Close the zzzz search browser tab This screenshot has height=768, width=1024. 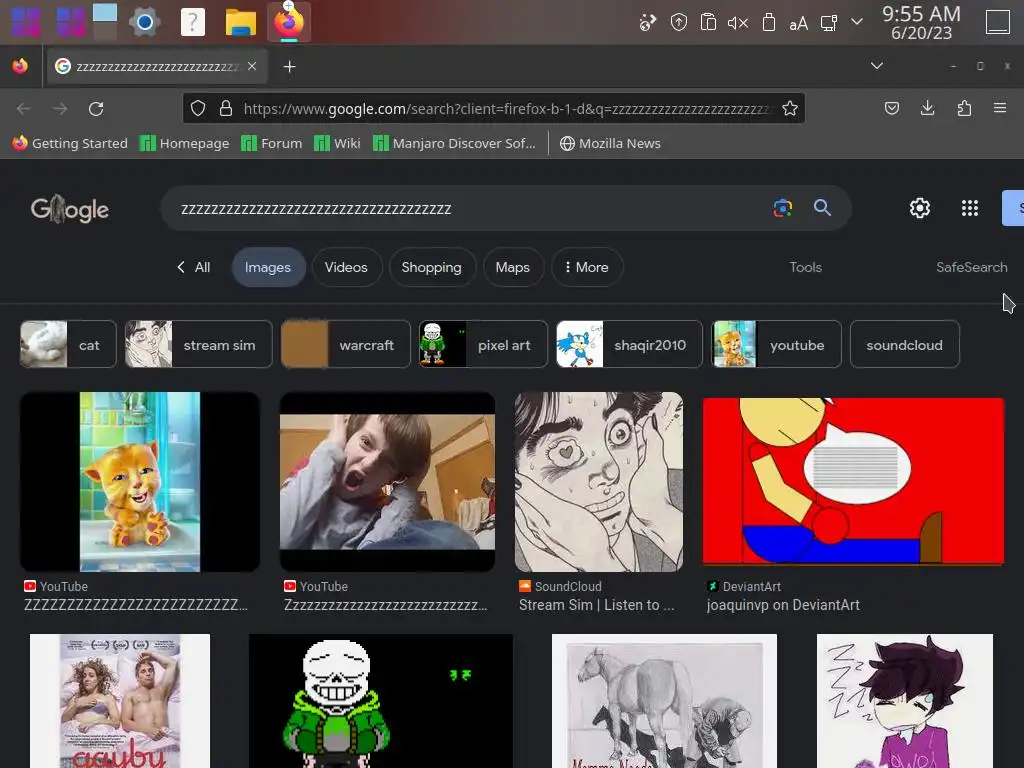tap(252, 66)
